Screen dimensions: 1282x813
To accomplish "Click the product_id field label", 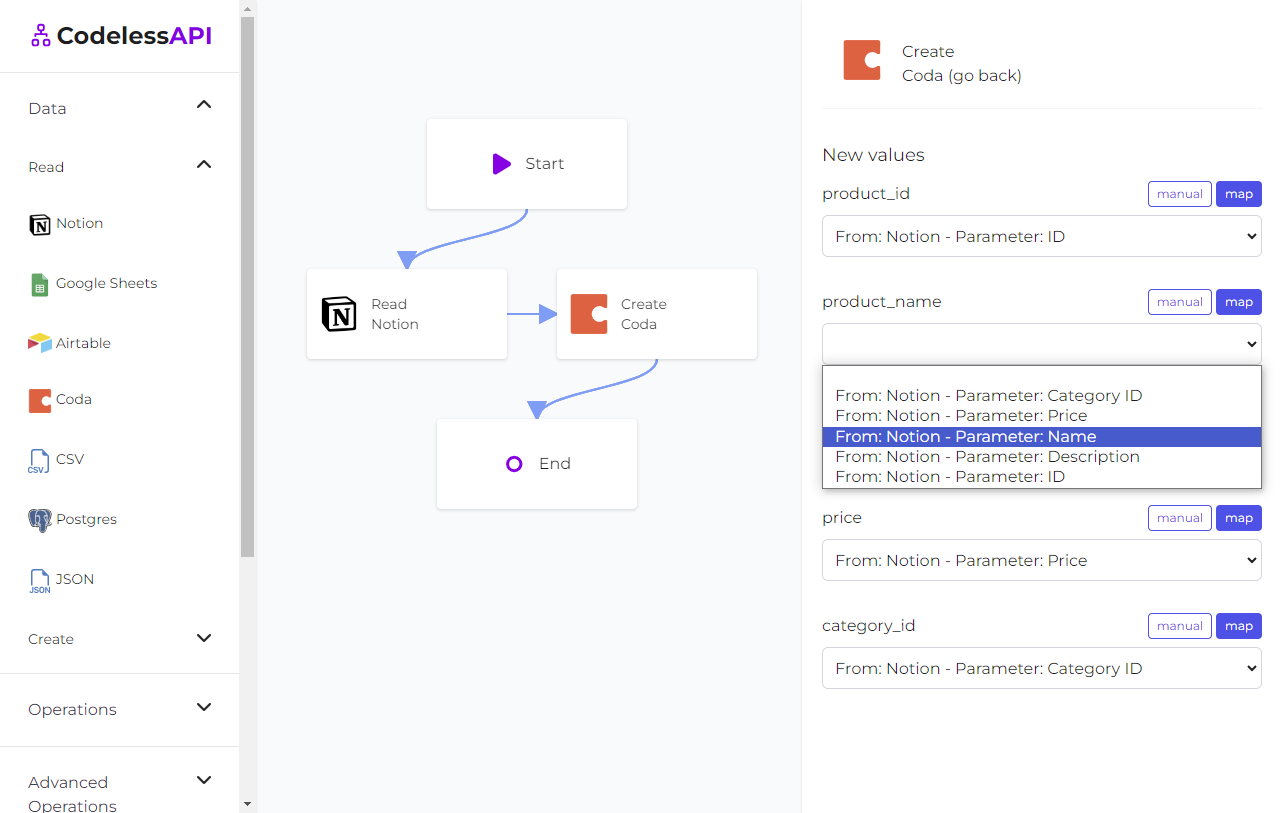I will (x=866, y=194).
